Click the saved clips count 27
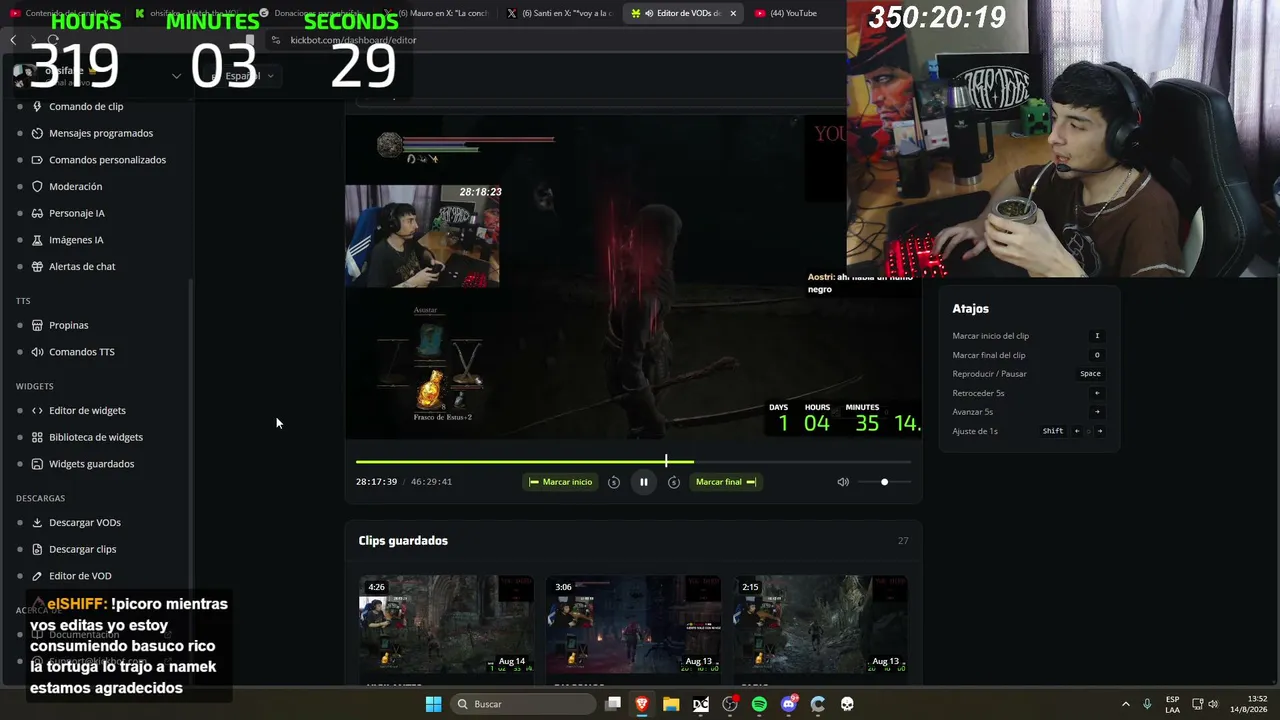This screenshot has height=720, width=1280. coord(903,541)
